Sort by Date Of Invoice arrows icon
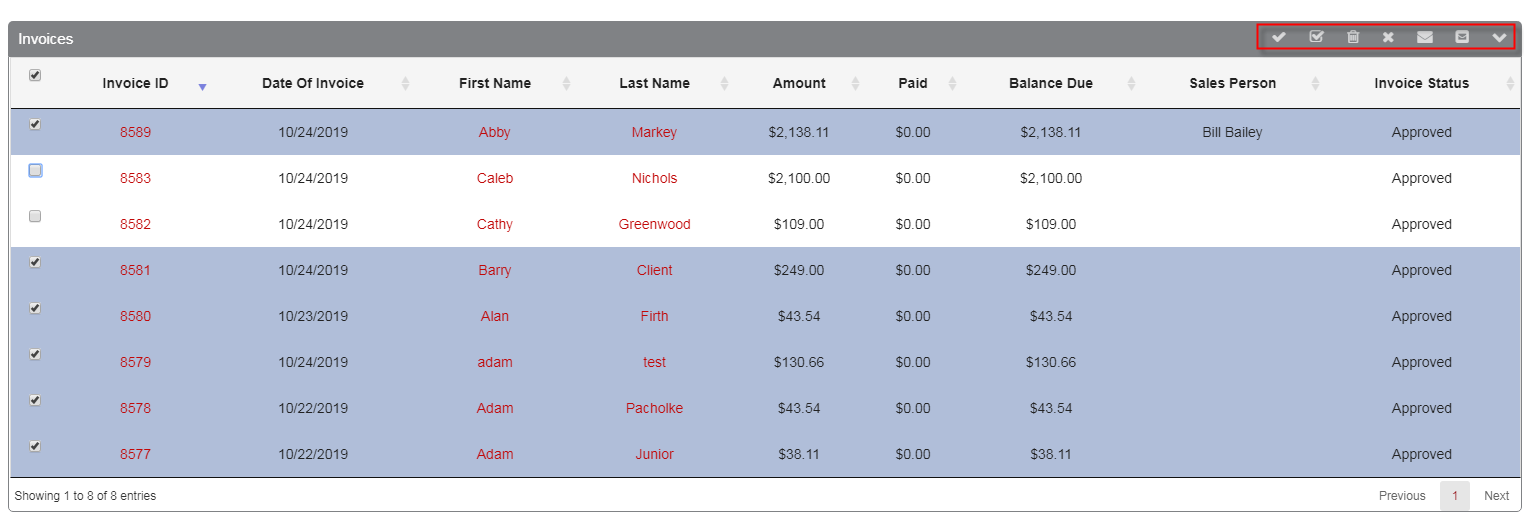 [x=405, y=83]
